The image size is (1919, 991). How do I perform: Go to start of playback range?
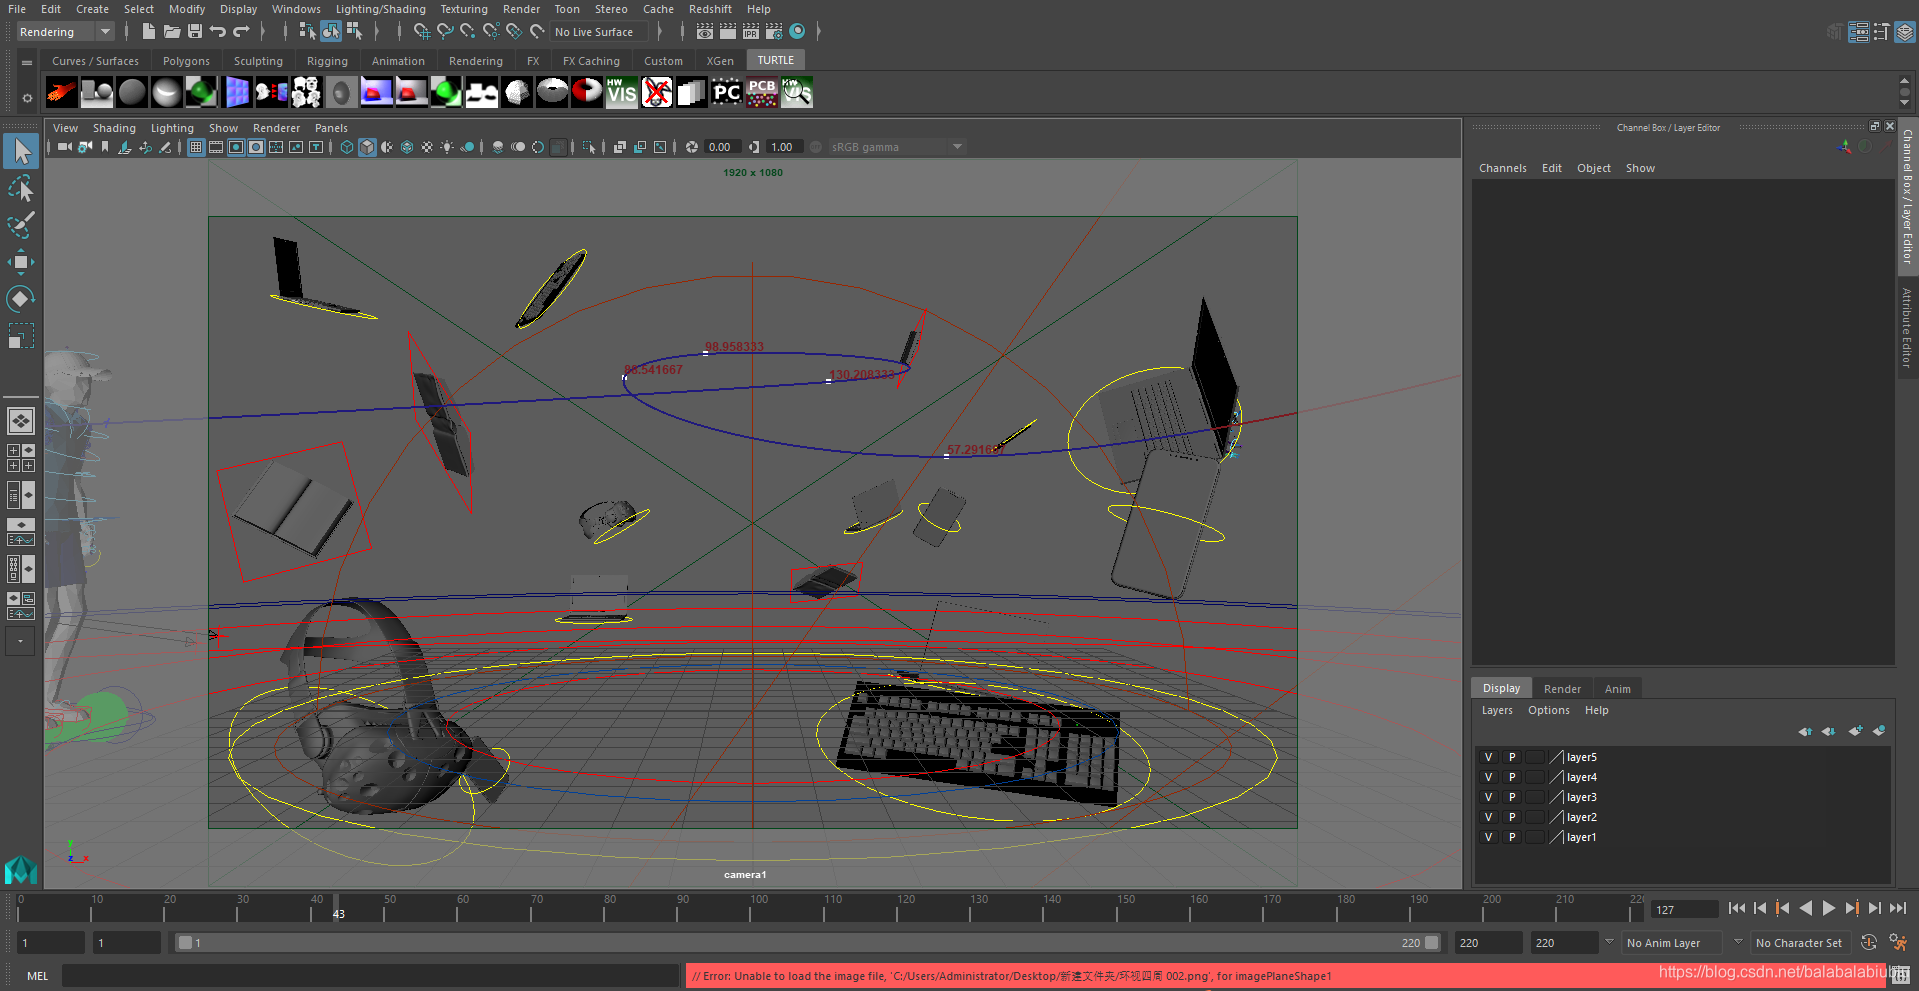click(1736, 908)
